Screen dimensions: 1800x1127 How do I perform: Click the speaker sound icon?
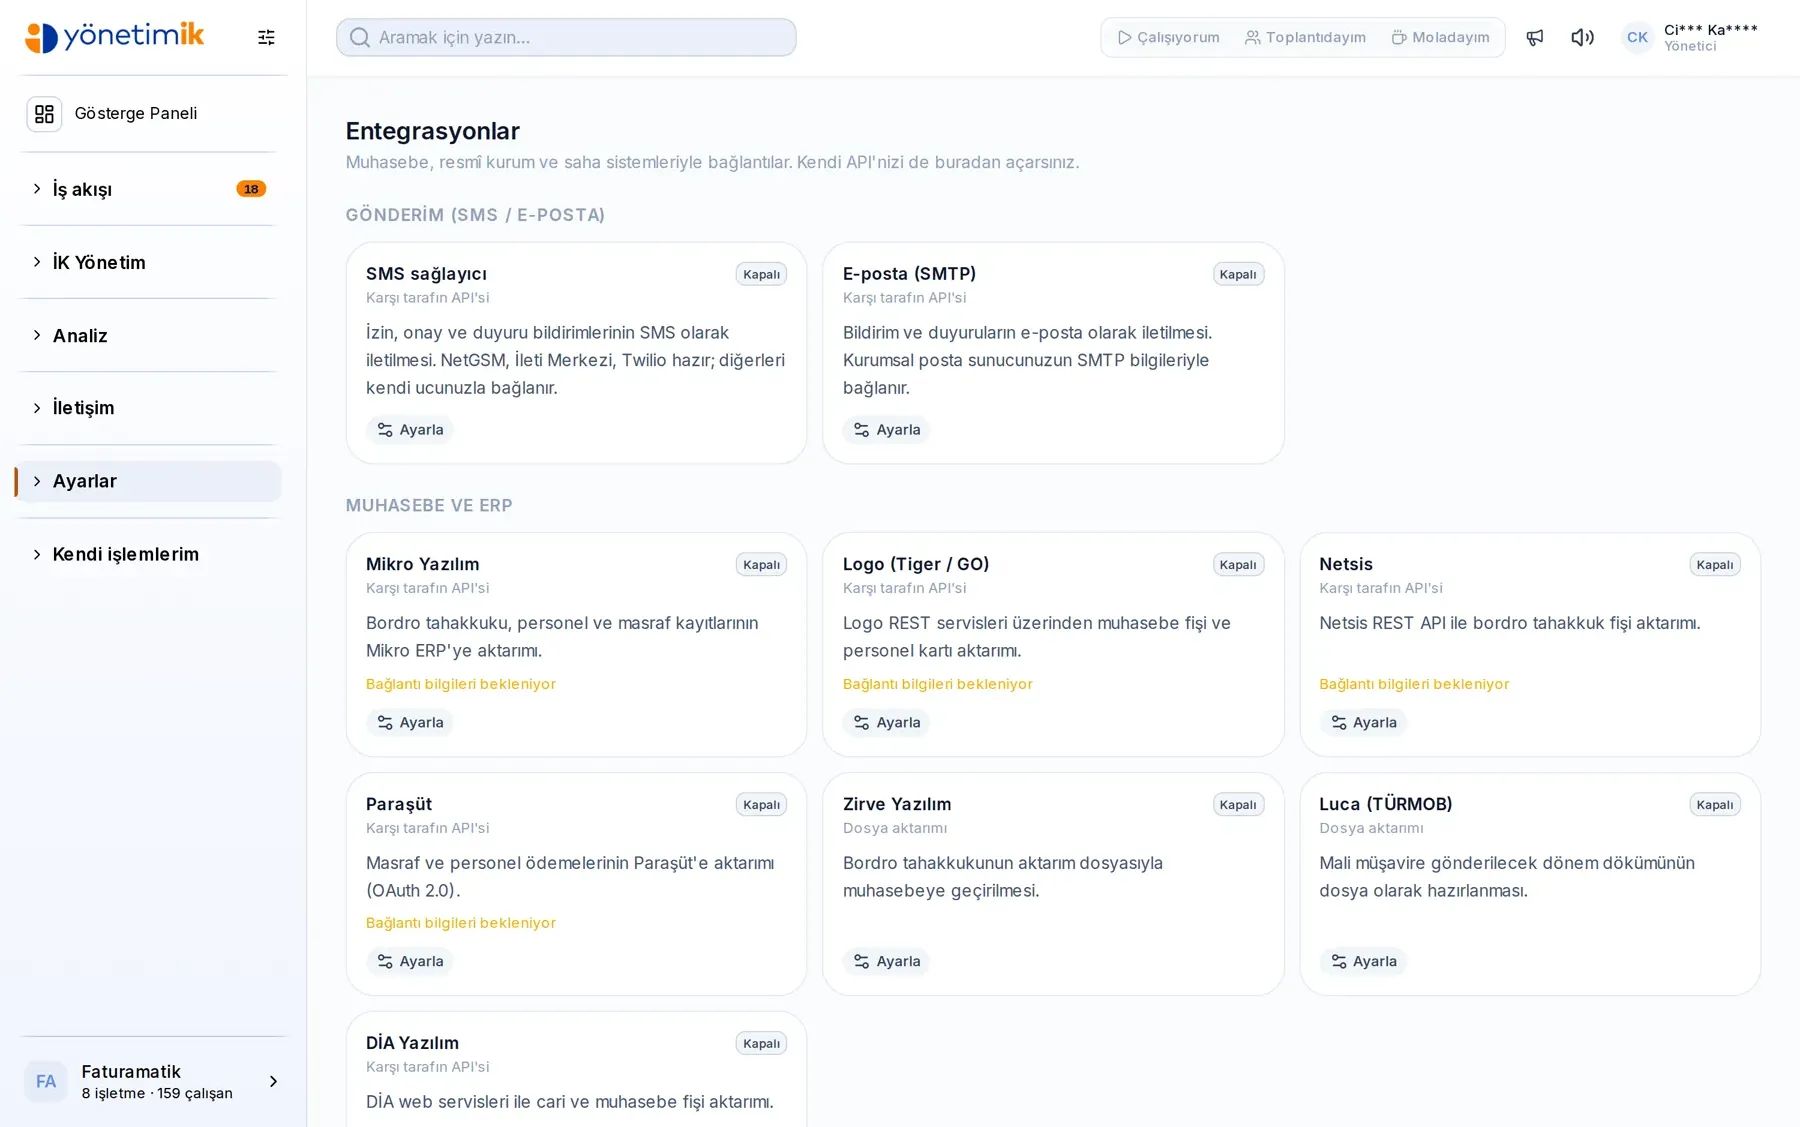[1582, 37]
